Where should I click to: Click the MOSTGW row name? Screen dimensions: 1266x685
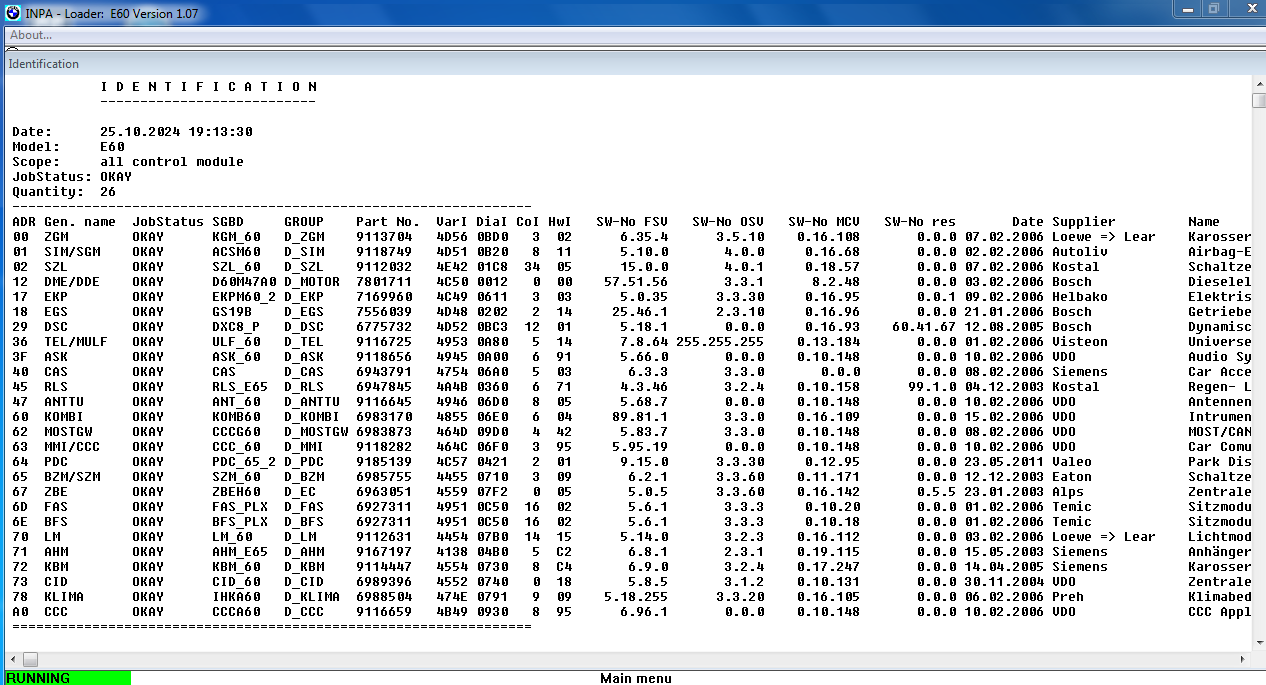point(68,431)
